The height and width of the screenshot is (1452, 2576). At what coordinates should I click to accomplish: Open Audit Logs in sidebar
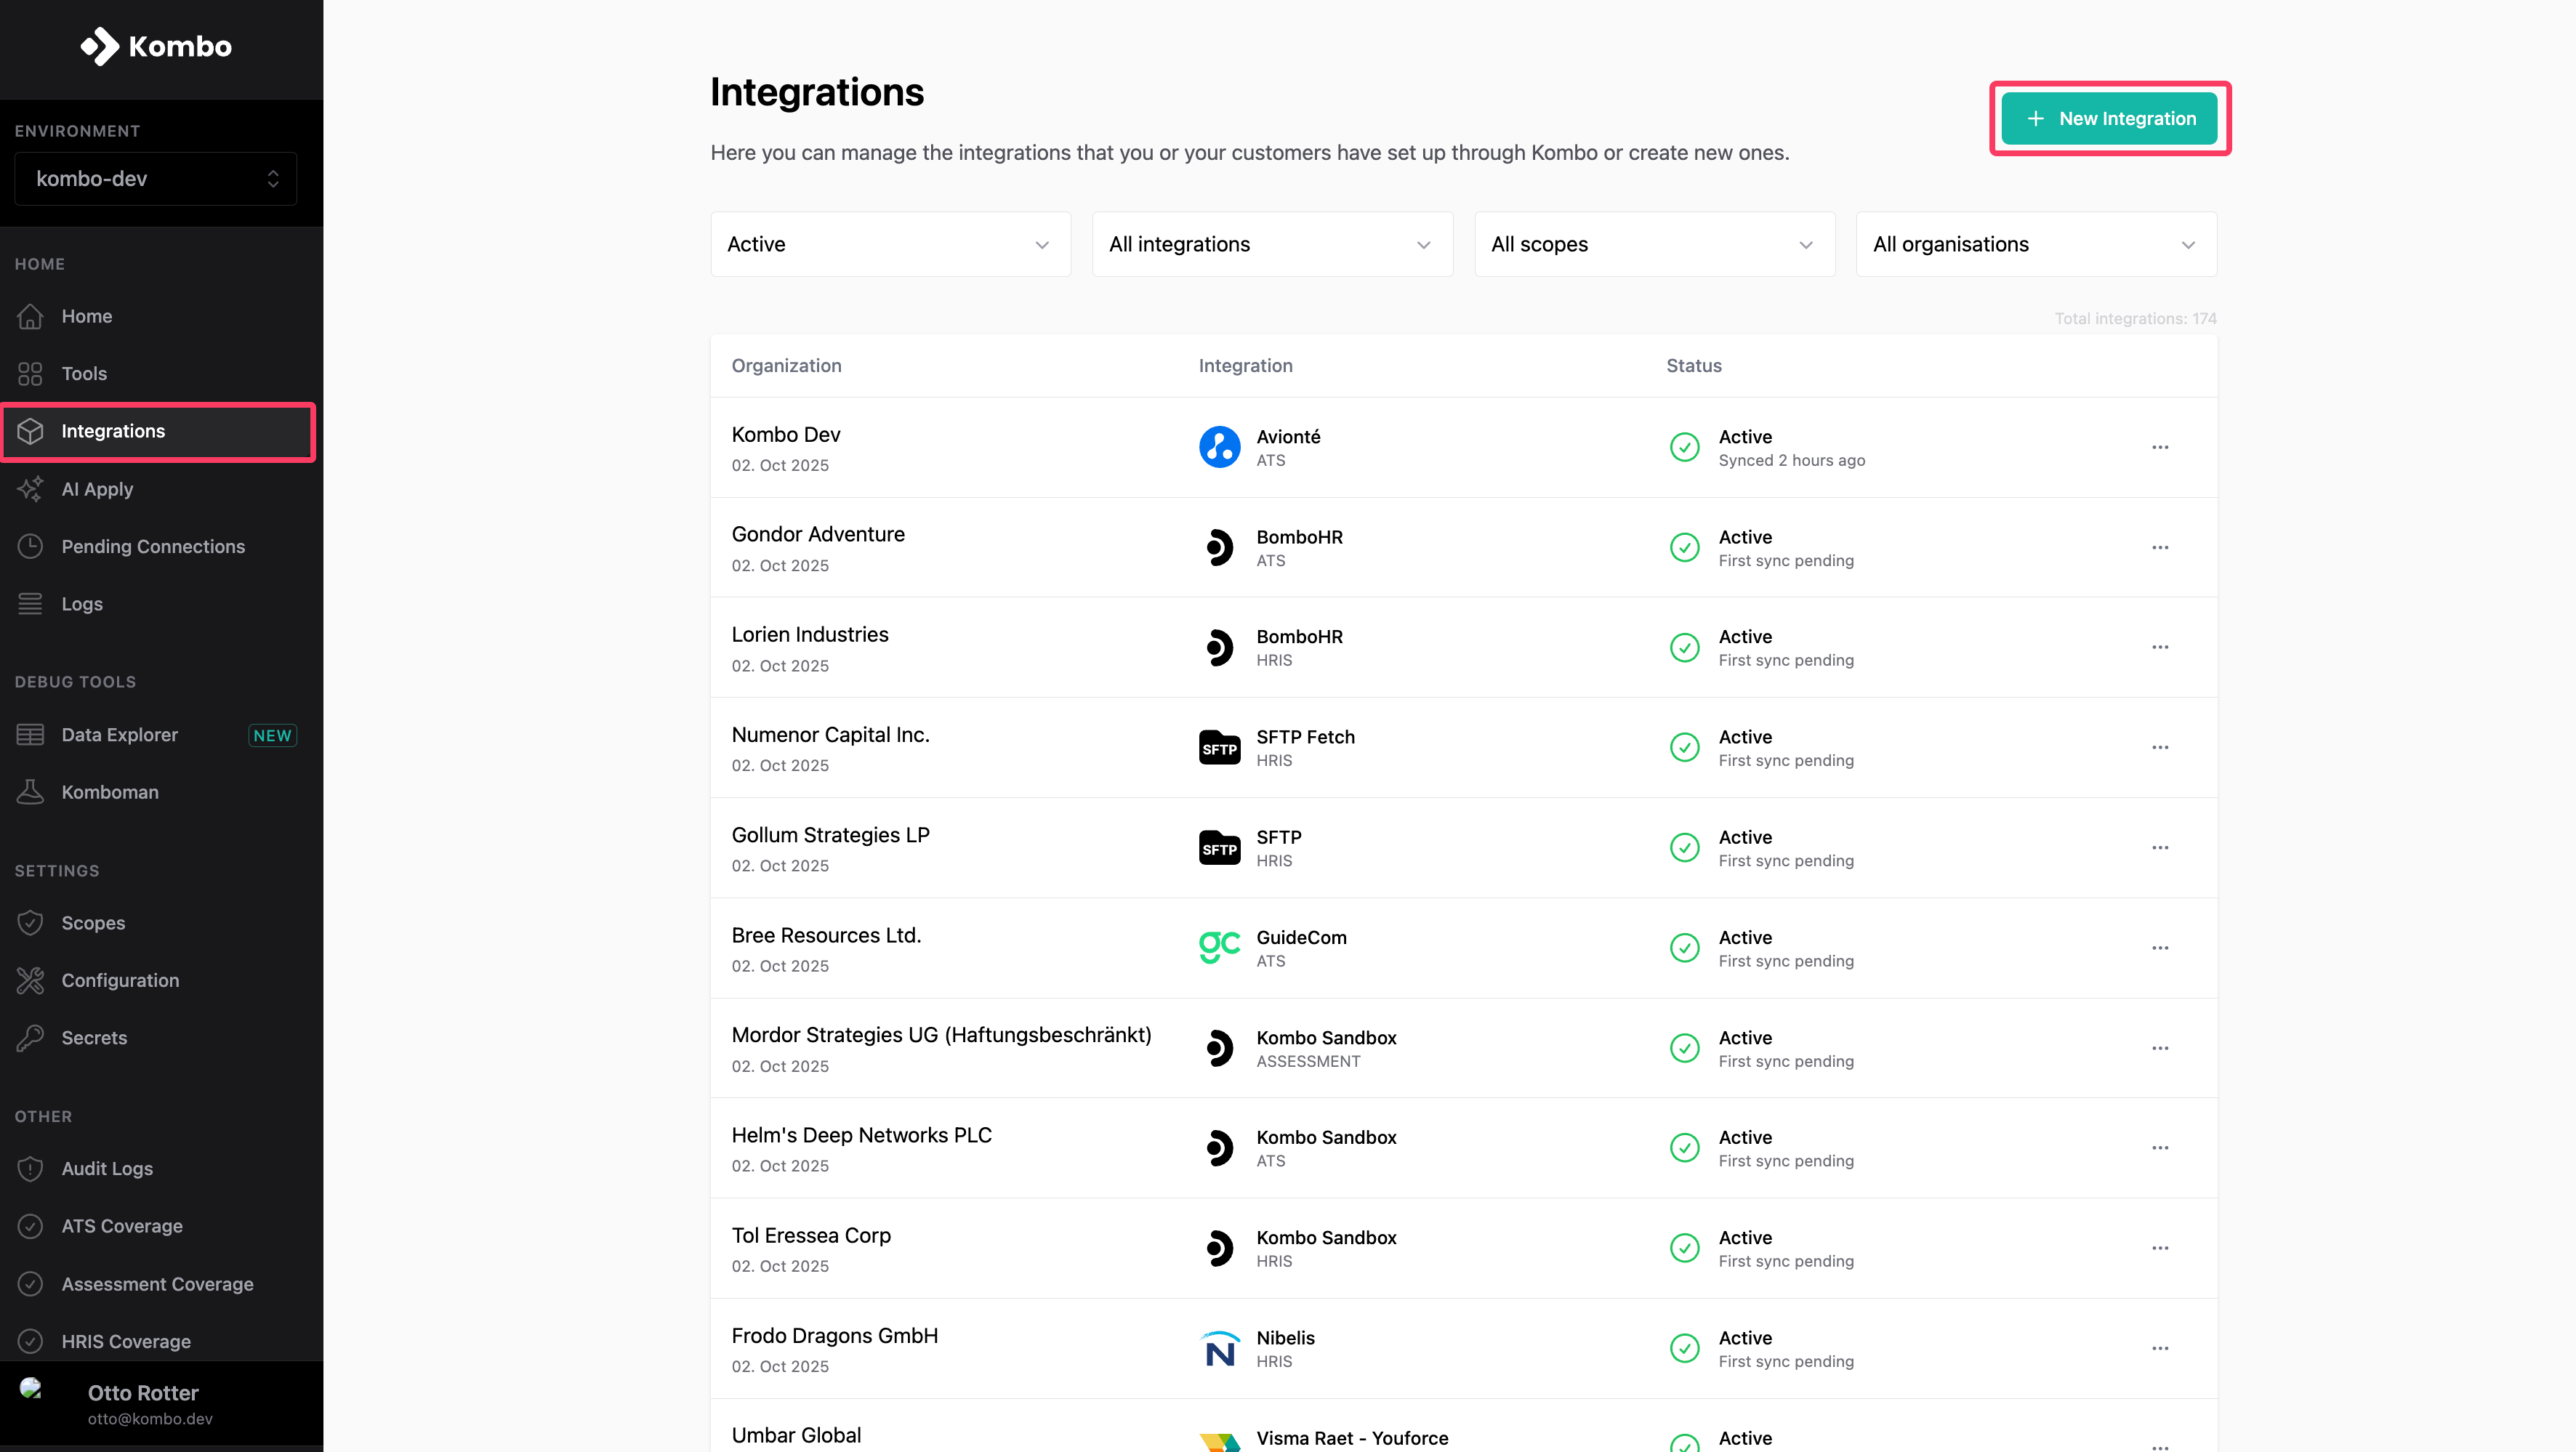[107, 1168]
